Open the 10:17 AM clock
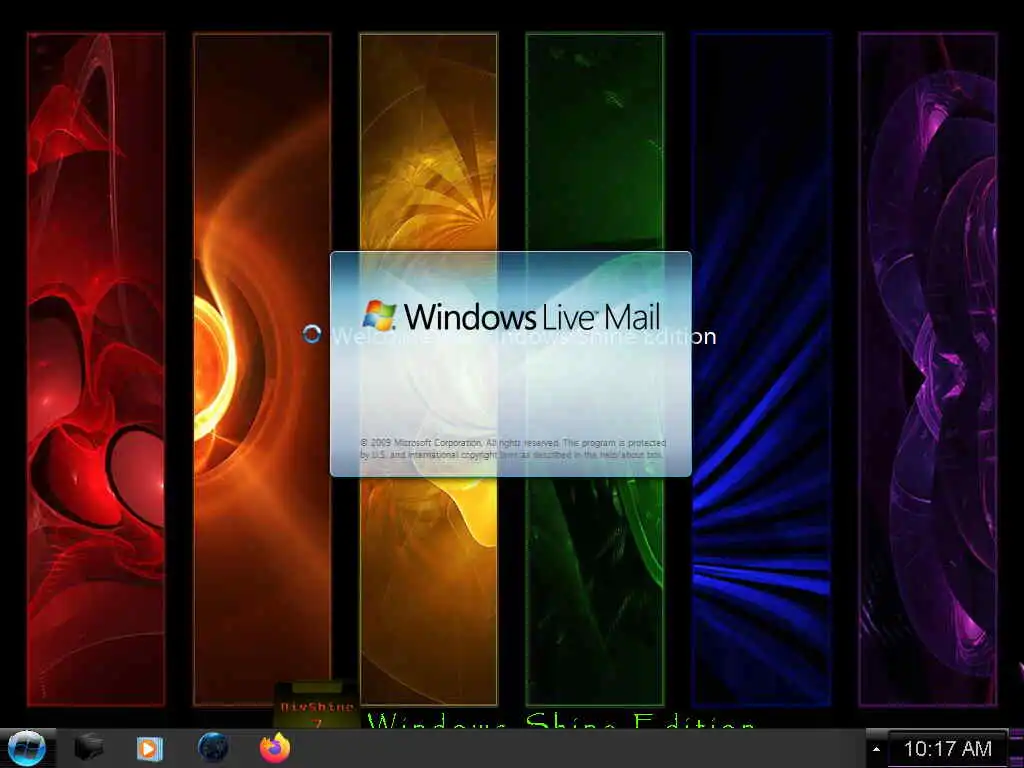This screenshot has width=1024, height=768. click(948, 749)
